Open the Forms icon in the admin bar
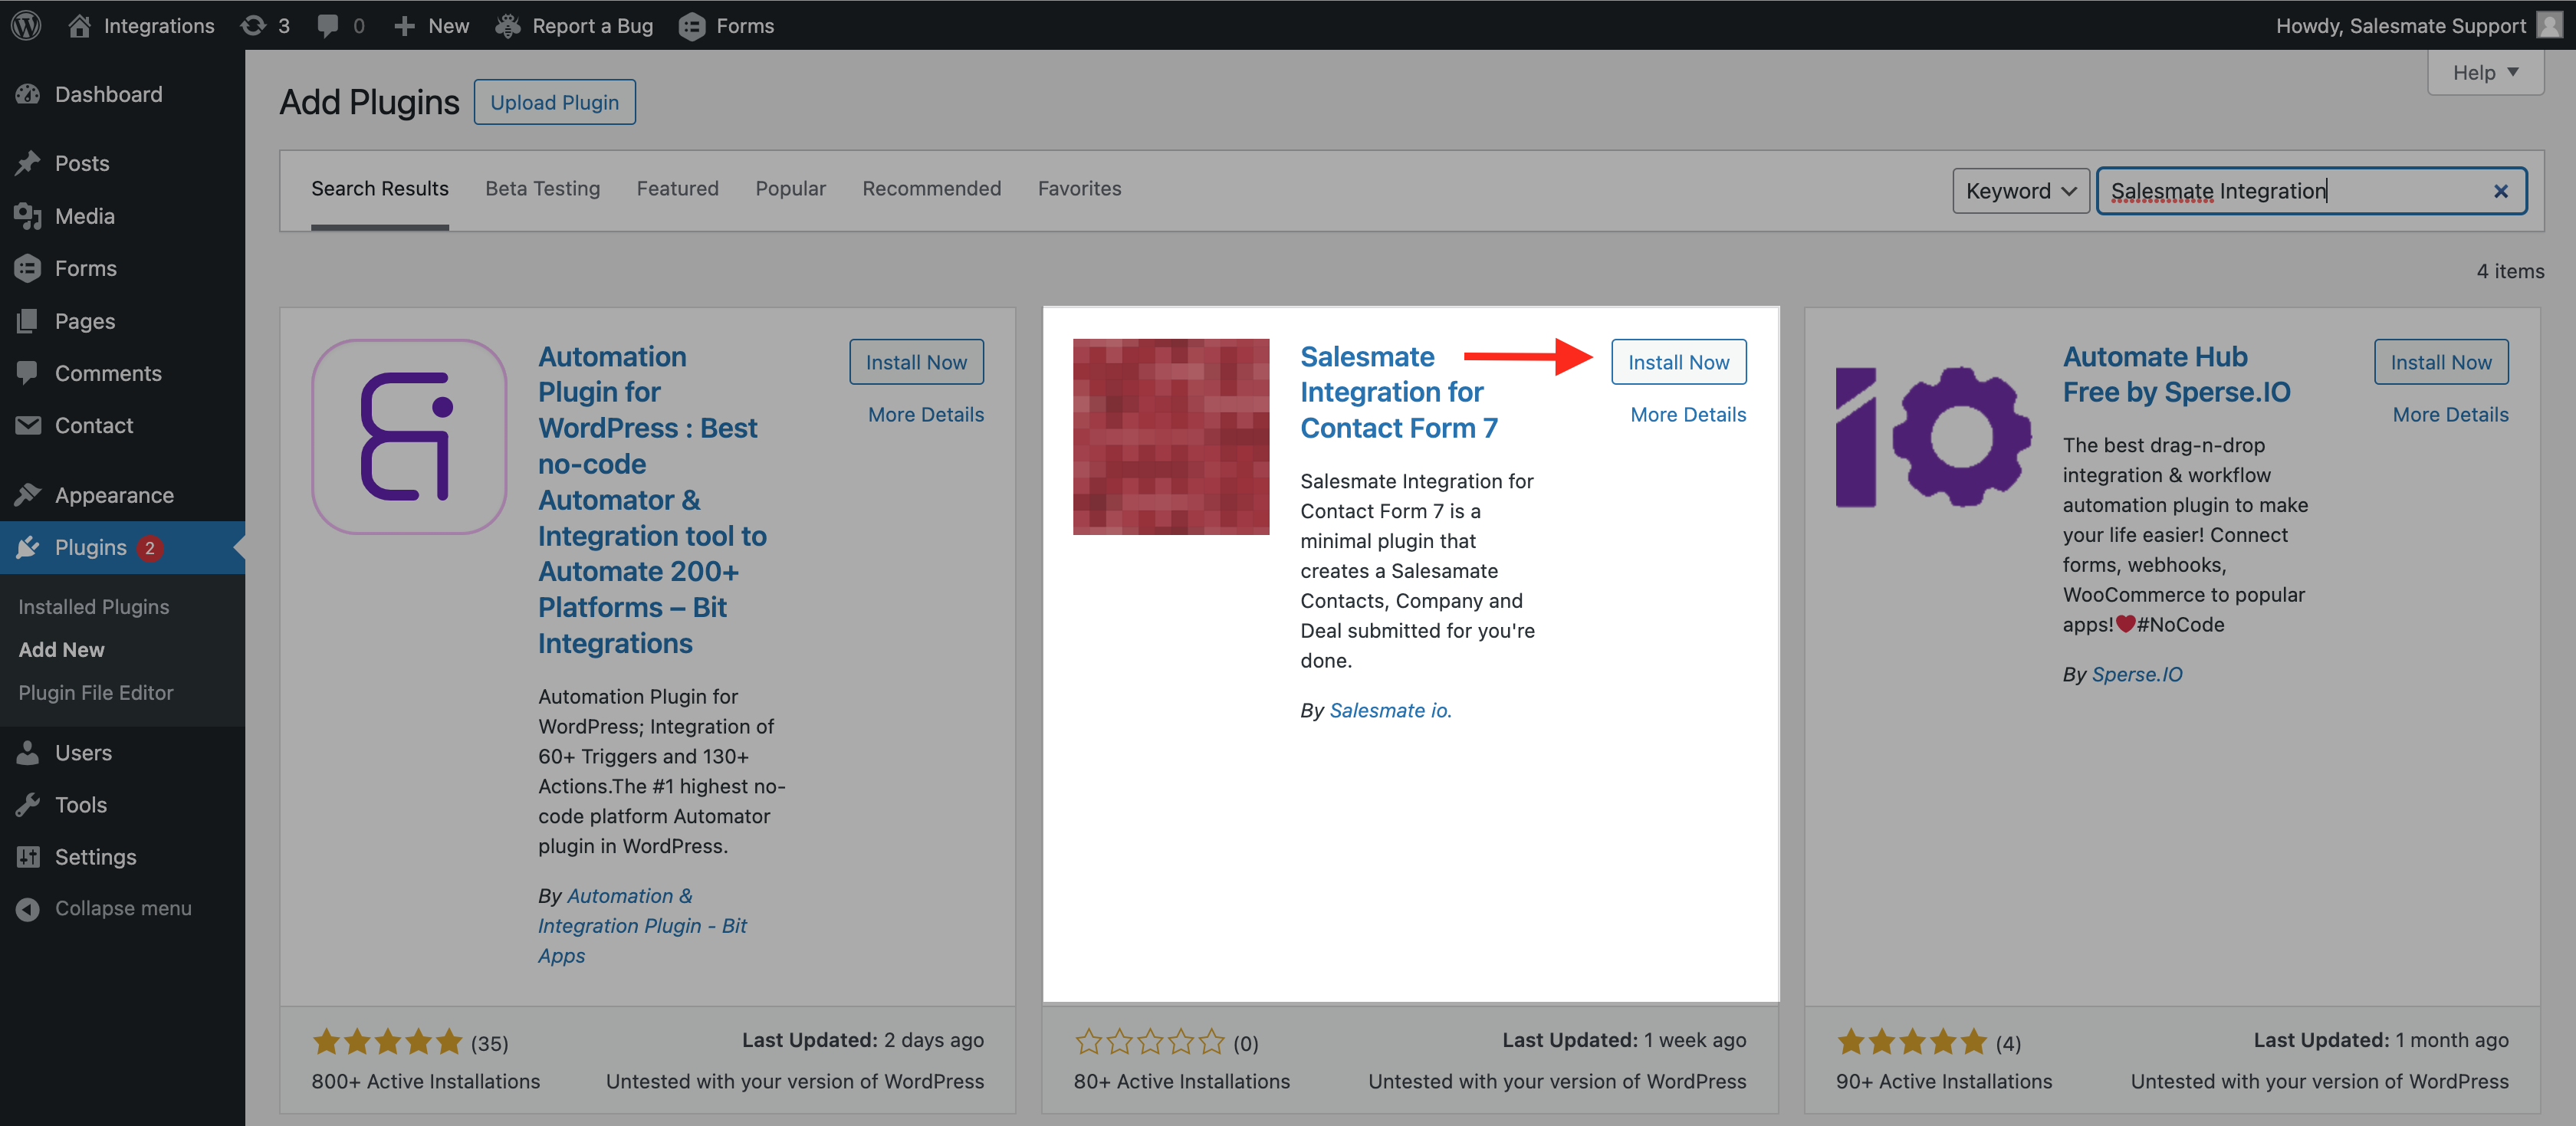This screenshot has width=2576, height=1126. 691,25
